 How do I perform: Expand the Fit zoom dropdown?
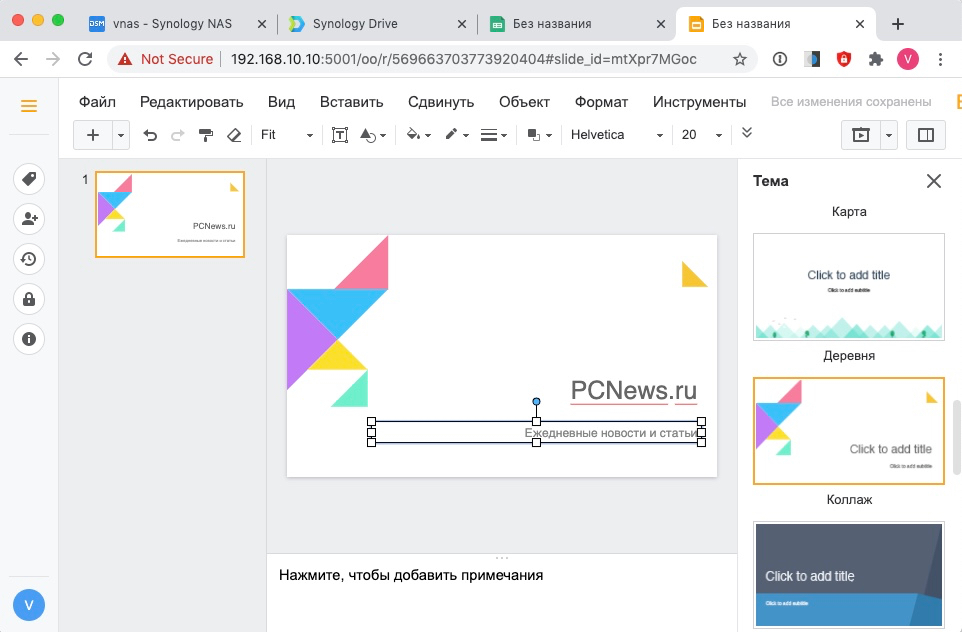point(287,135)
